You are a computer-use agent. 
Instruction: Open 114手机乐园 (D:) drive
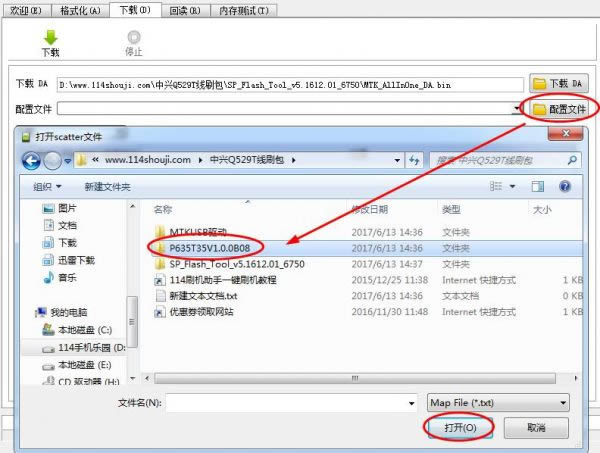pos(84,348)
